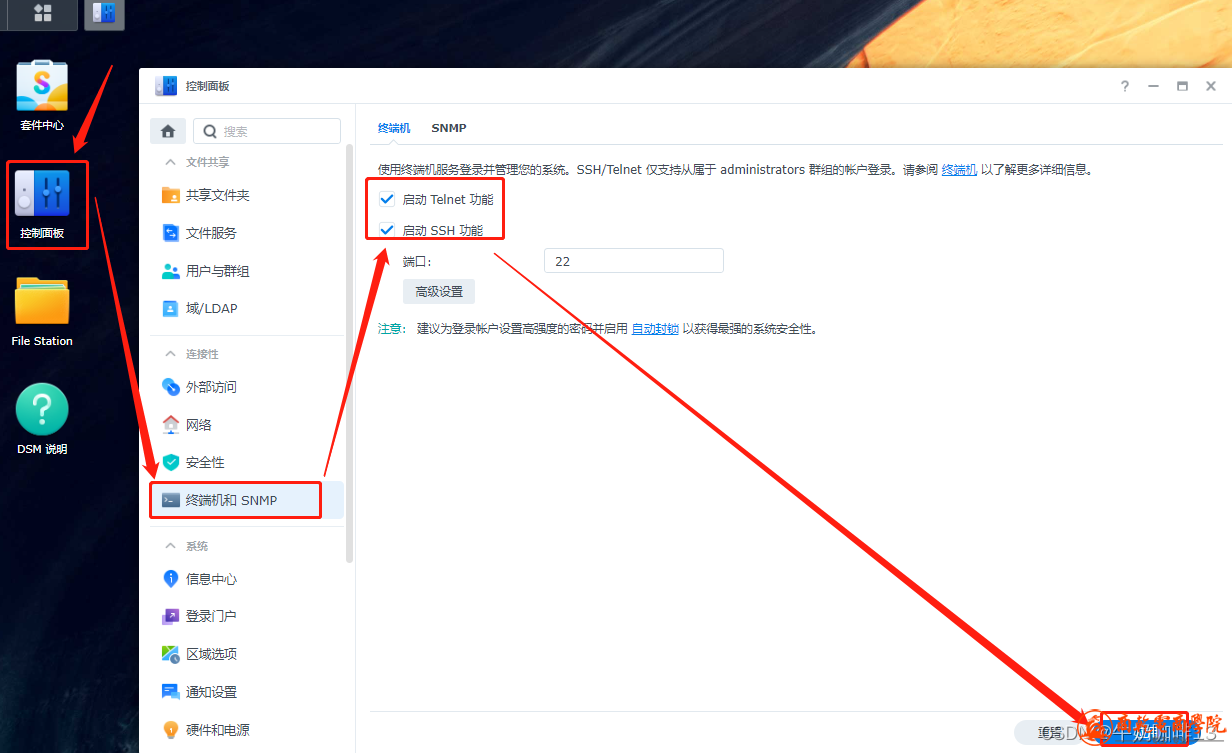The image size is (1232, 753).
Task: Select 区域选项 label in sidebar
Action: (x=211, y=654)
